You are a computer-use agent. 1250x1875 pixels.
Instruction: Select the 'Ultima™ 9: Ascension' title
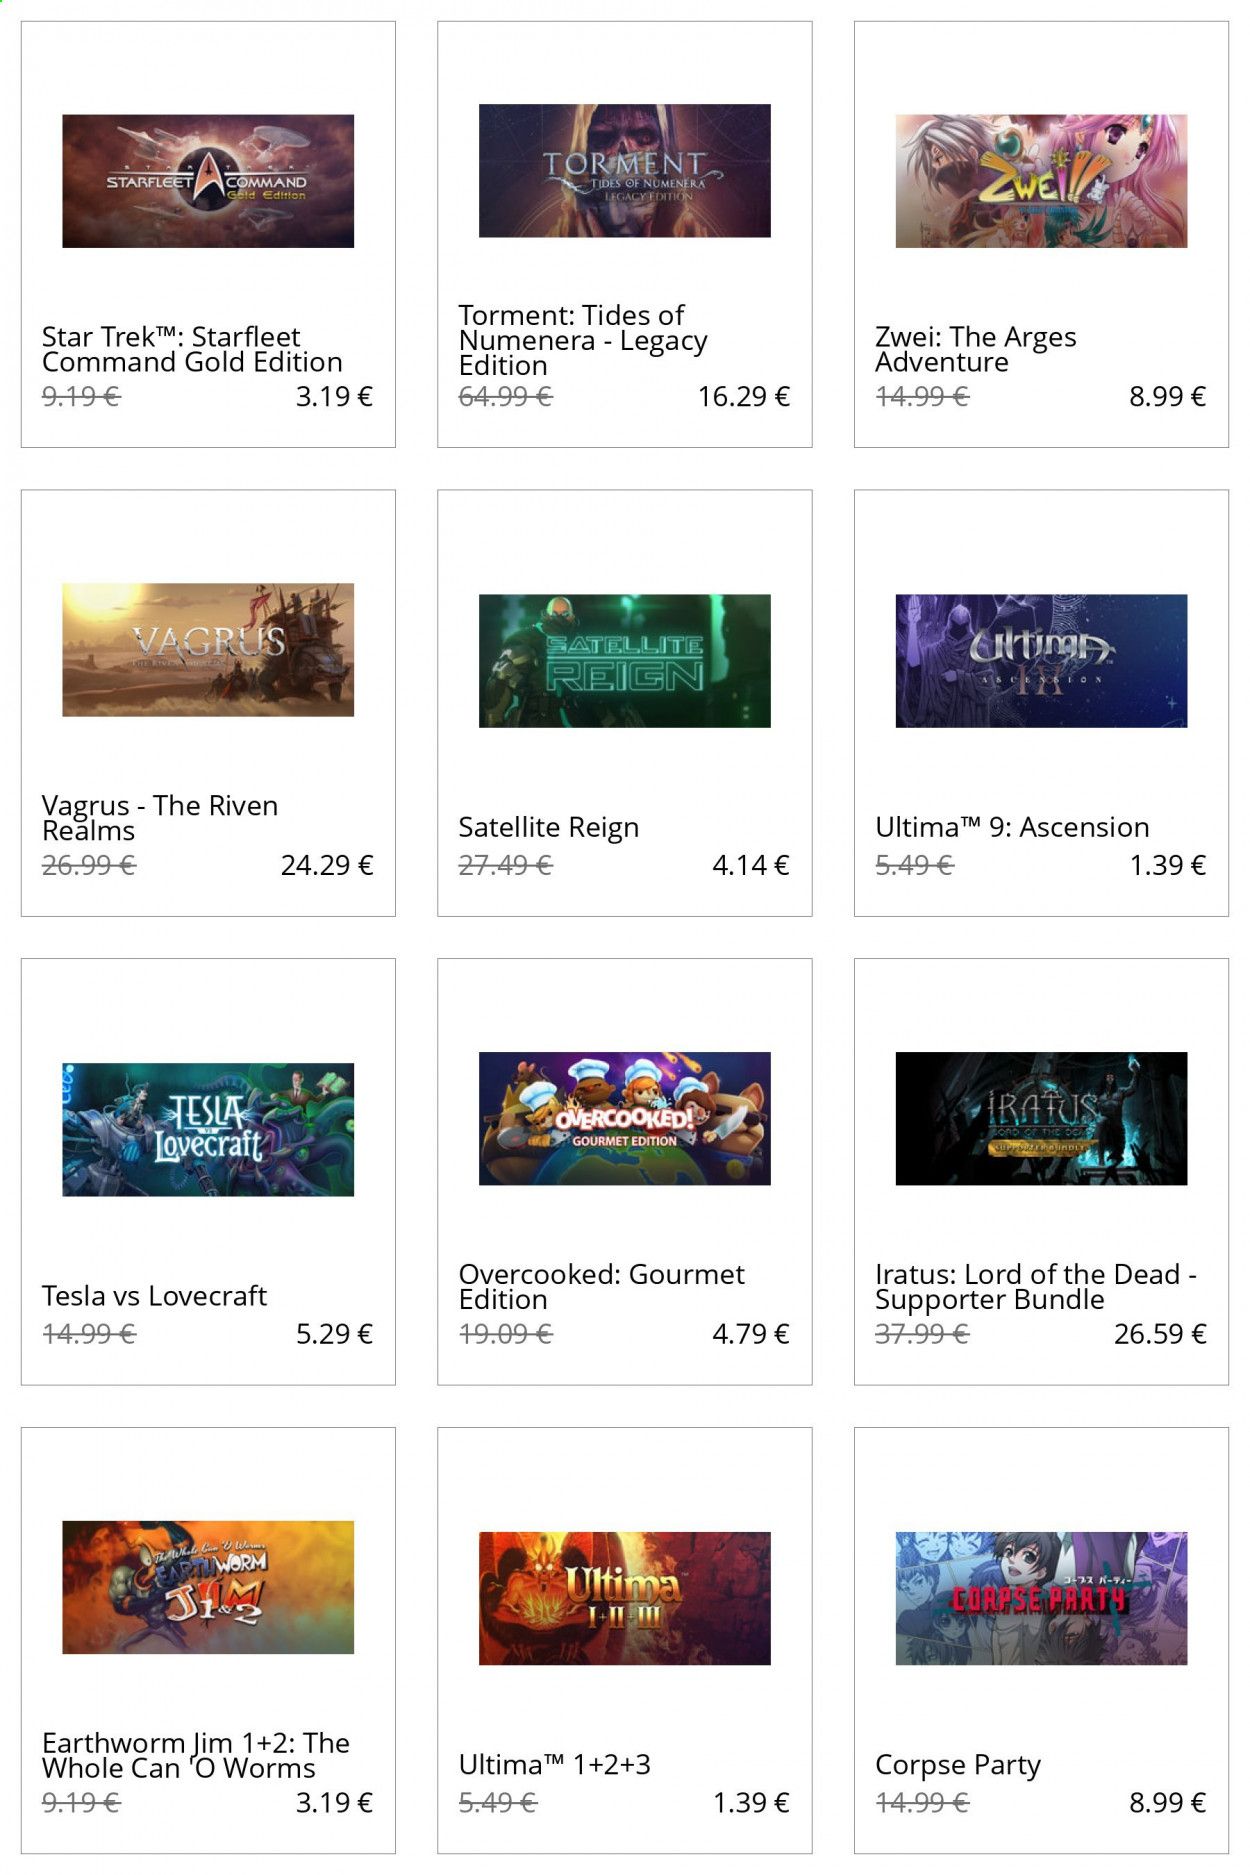pyautogui.click(x=1012, y=827)
